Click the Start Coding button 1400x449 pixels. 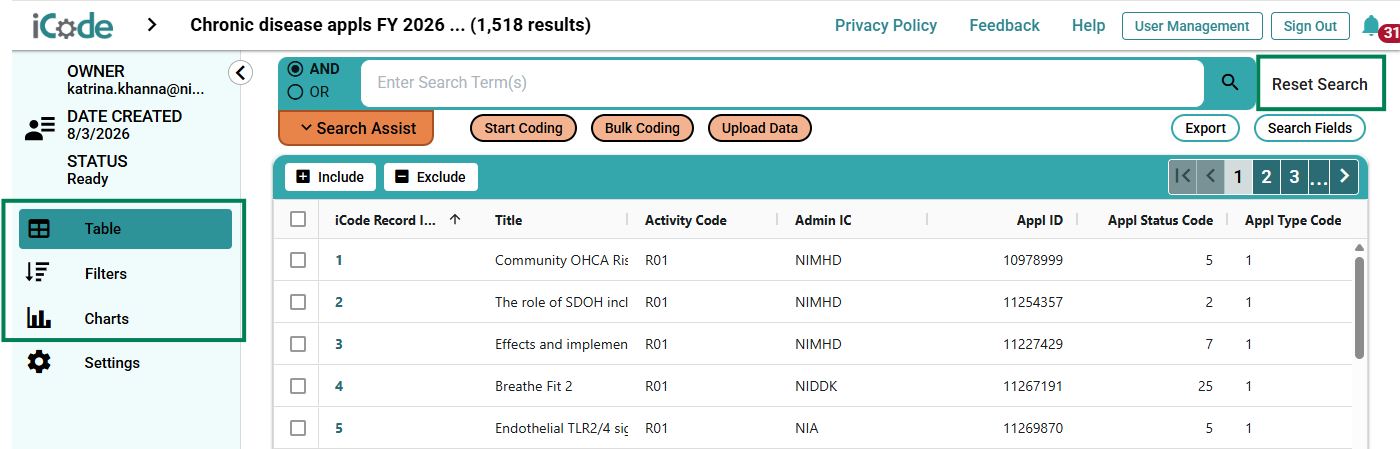(524, 128)
